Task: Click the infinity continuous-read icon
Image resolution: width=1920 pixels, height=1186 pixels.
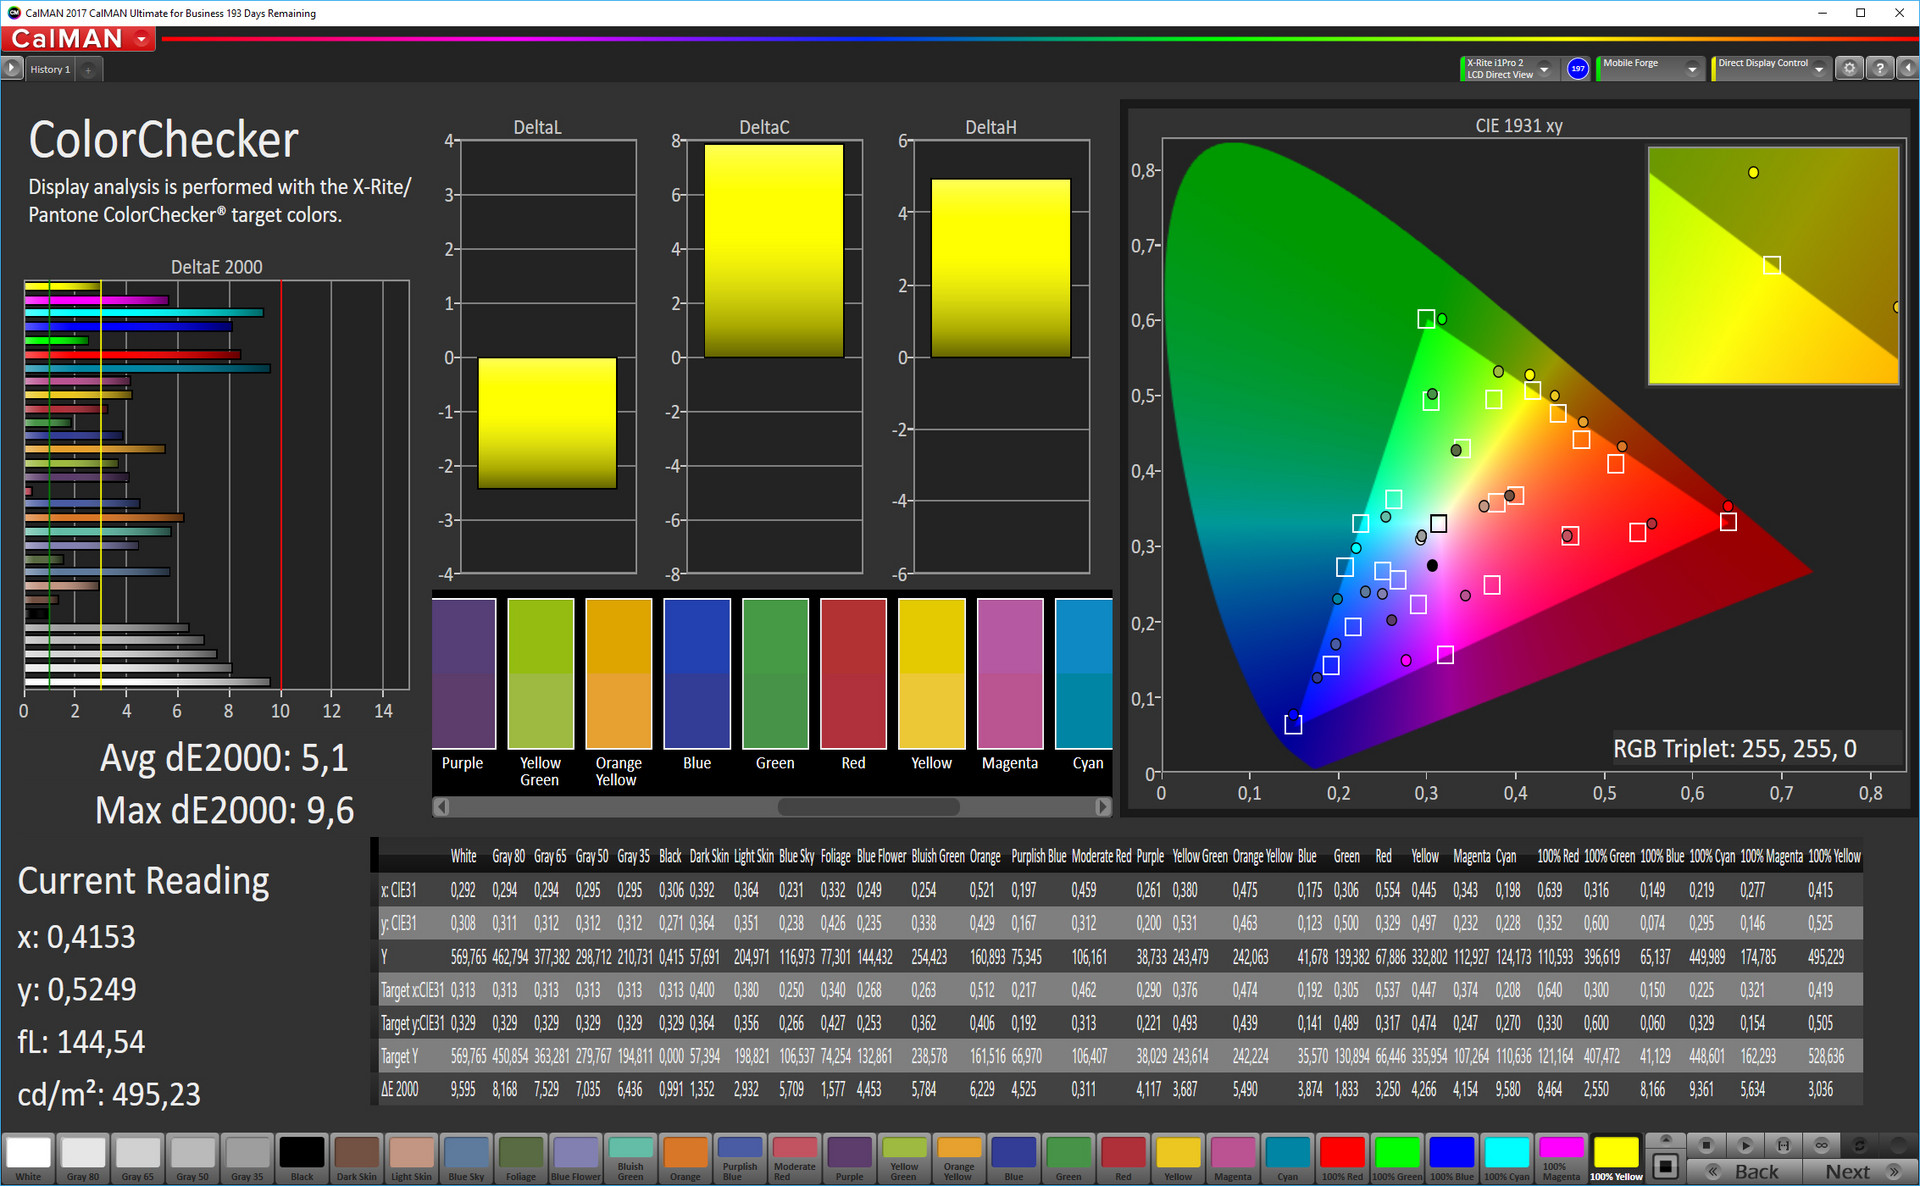Action: point(1821,1145)
